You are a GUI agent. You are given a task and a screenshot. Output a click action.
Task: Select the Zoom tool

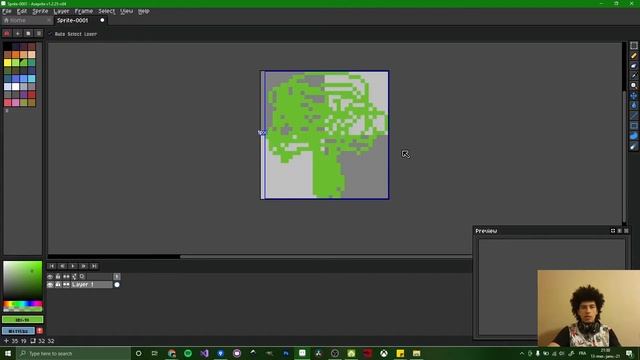point(633,86)
